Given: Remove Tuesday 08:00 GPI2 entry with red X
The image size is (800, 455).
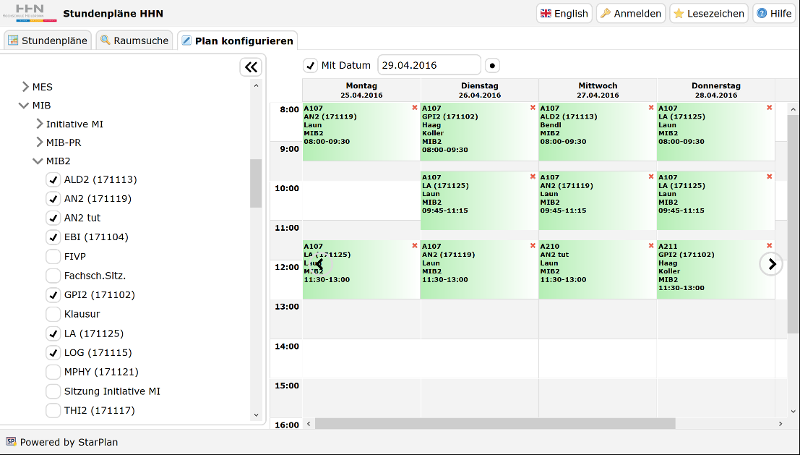Looking at the screenshot, I should point(533,108).
